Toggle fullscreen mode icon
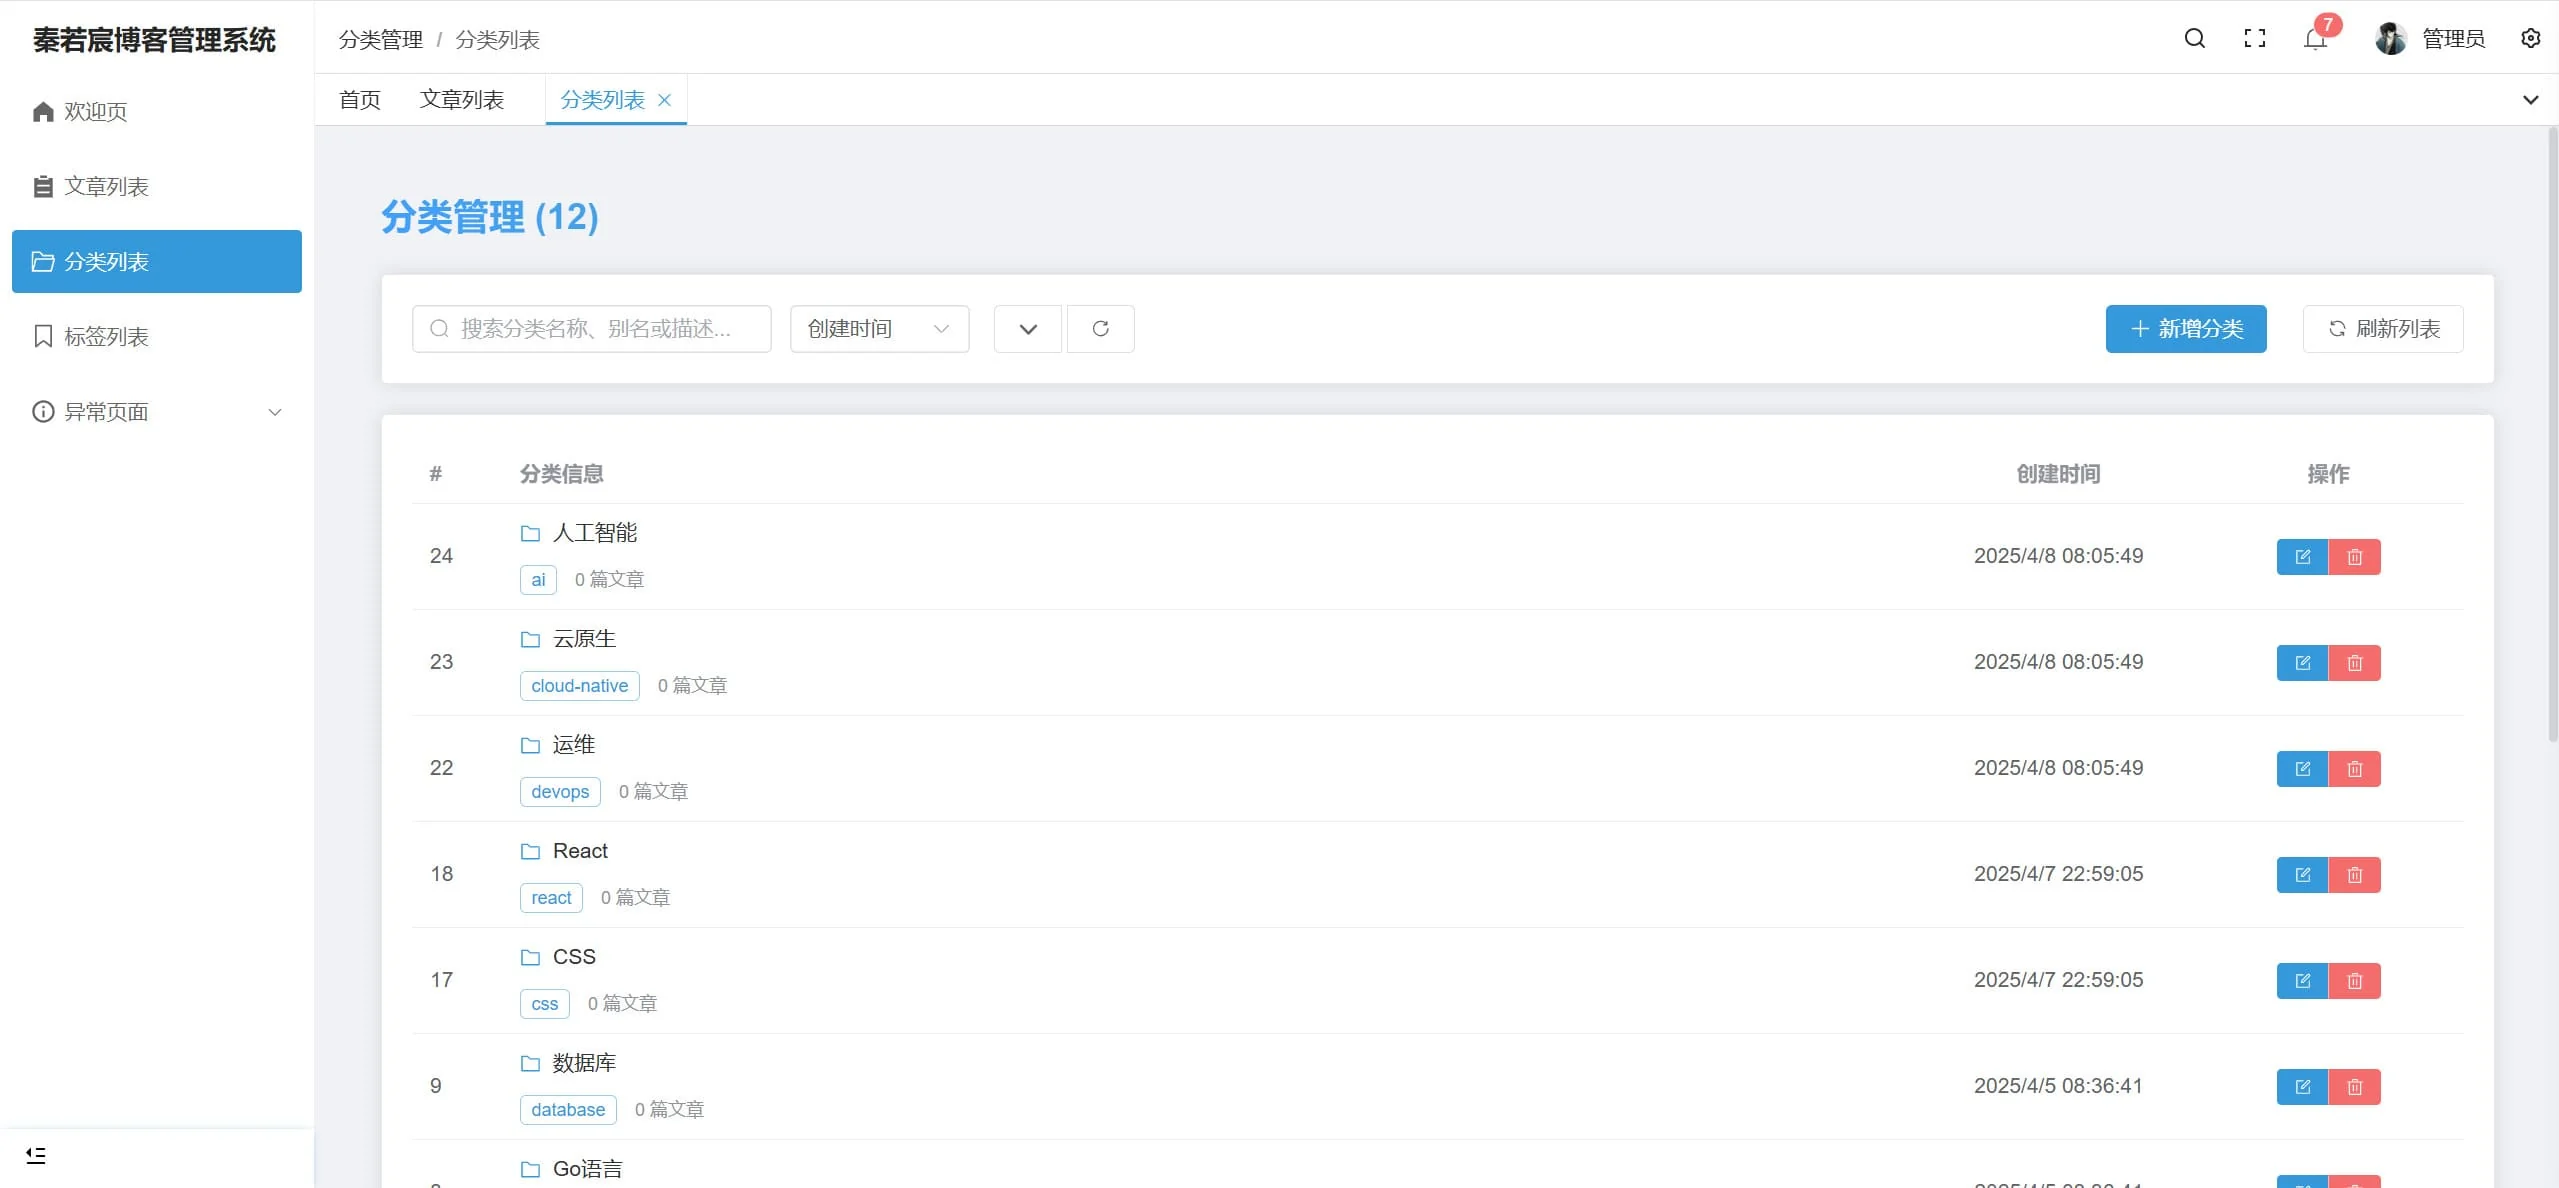Screen dimensions: 2559x1188 tap(2255, 39)
